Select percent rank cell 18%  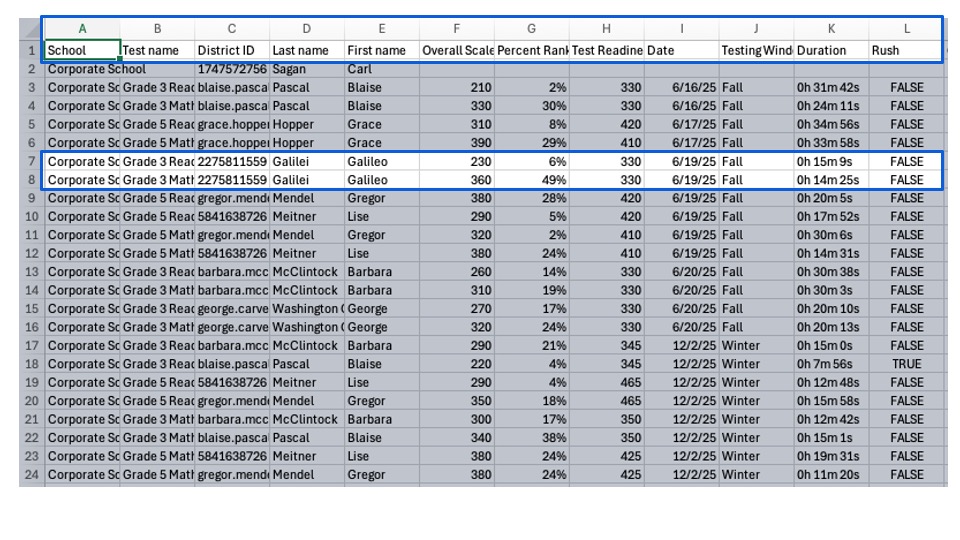531,401
